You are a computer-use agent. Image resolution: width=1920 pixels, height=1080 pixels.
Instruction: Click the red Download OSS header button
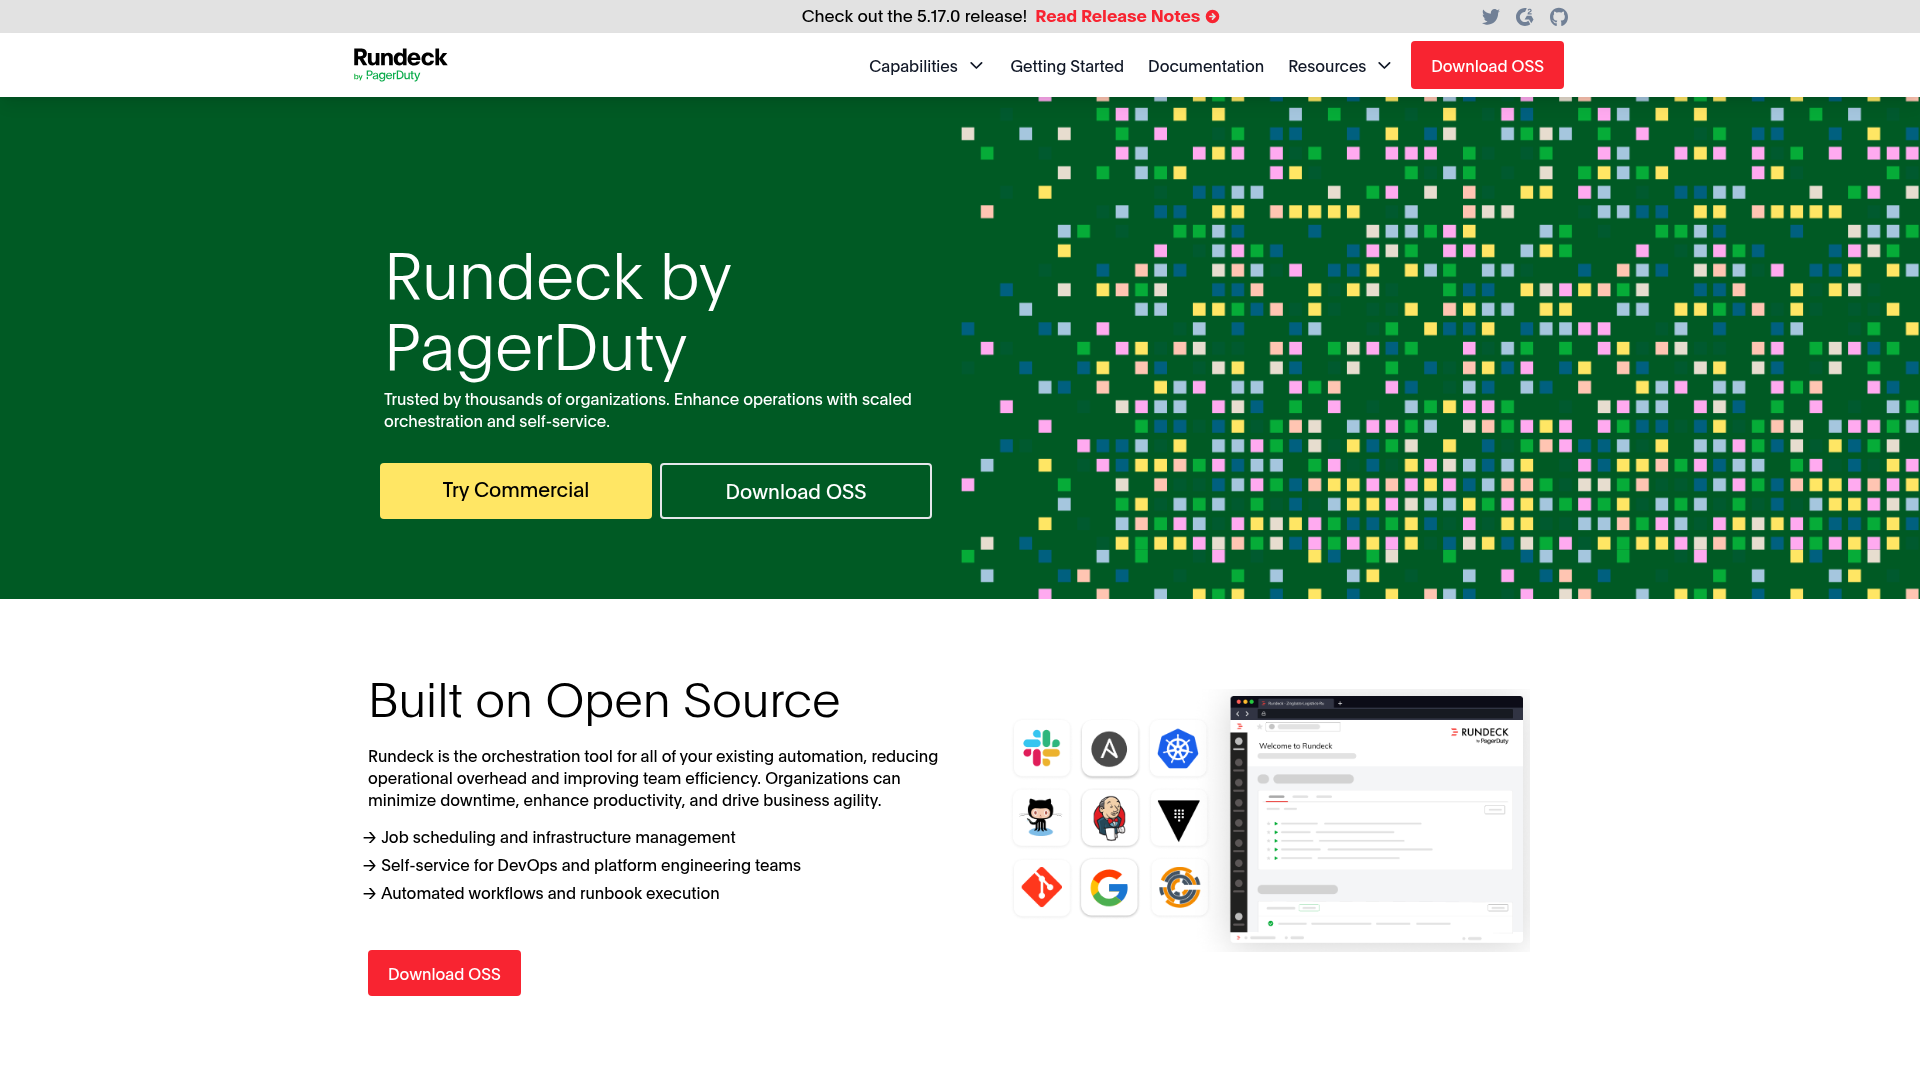pos(1486,65)
